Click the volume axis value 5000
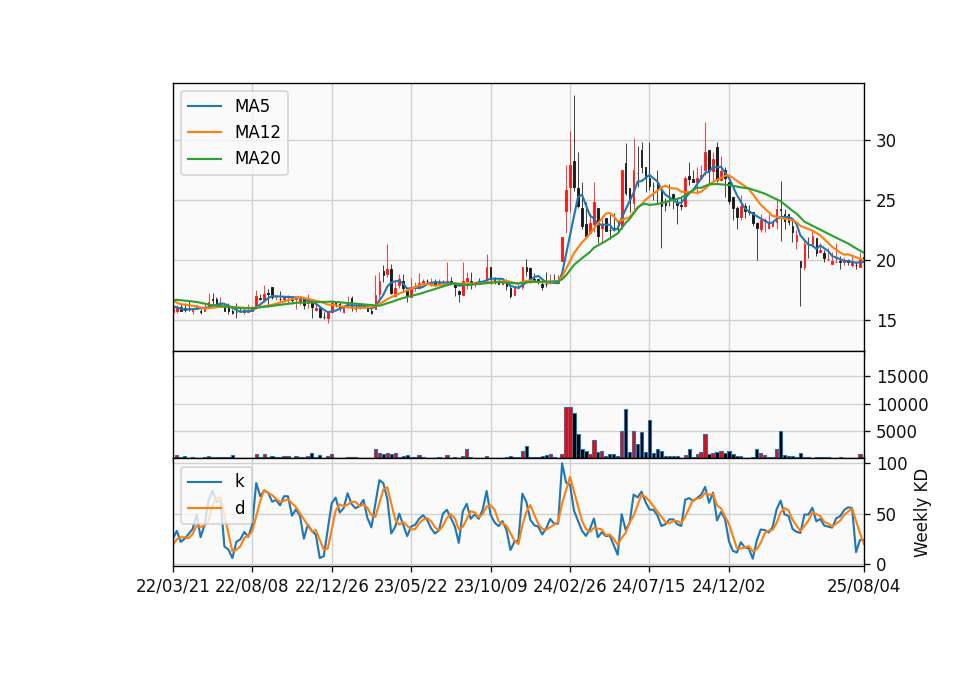 896,432
